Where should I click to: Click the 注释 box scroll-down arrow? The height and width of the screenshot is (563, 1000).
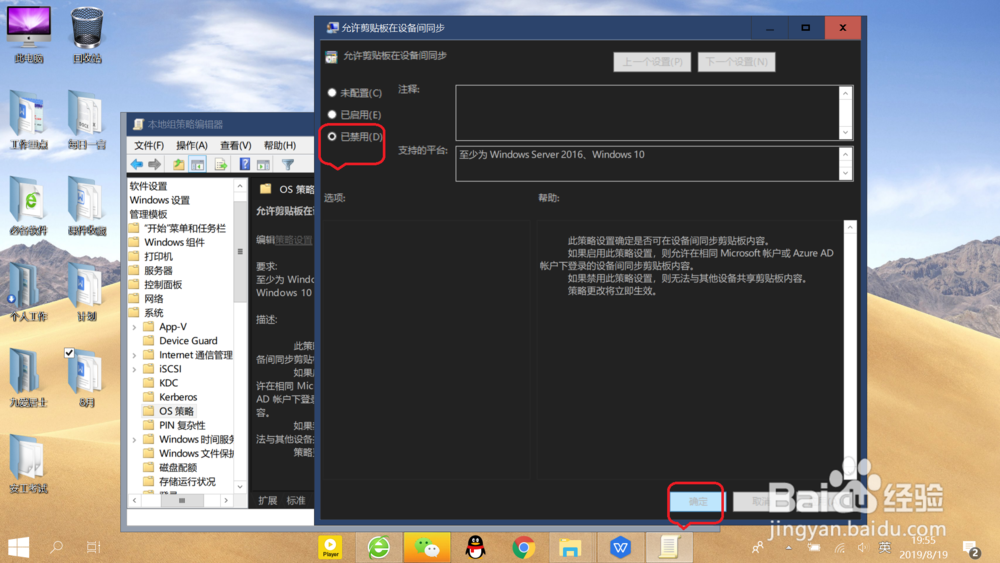tap(846, 133)
